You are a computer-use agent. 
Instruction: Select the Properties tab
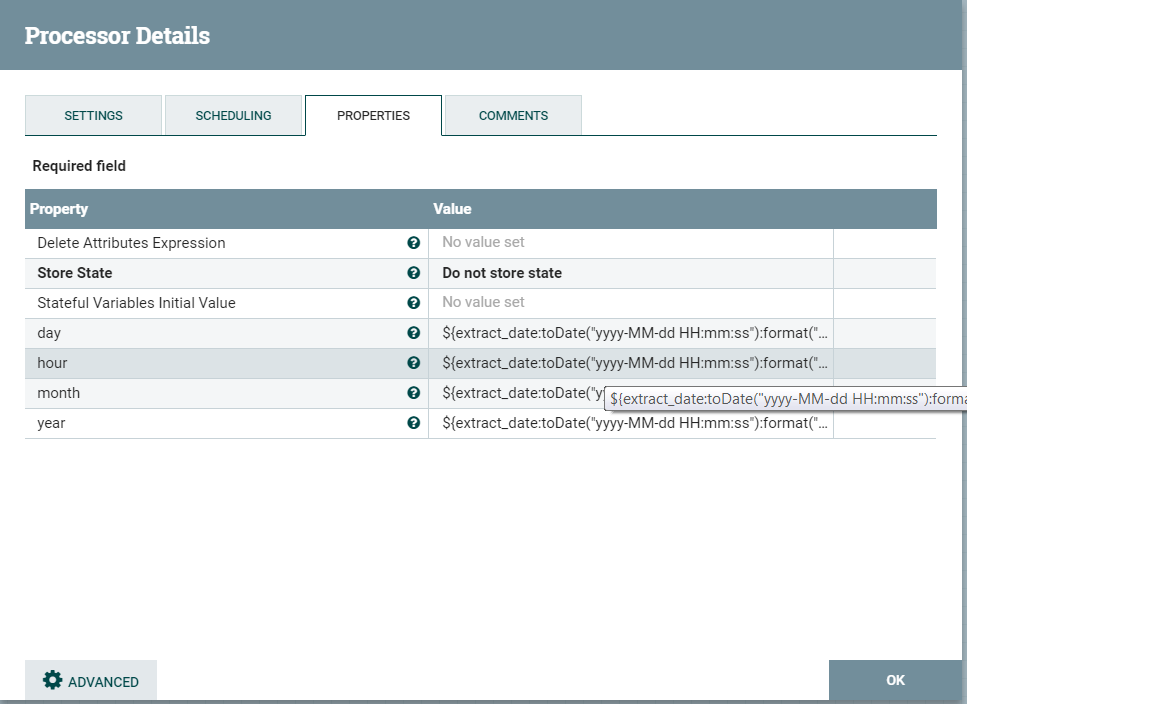point(373,116)
